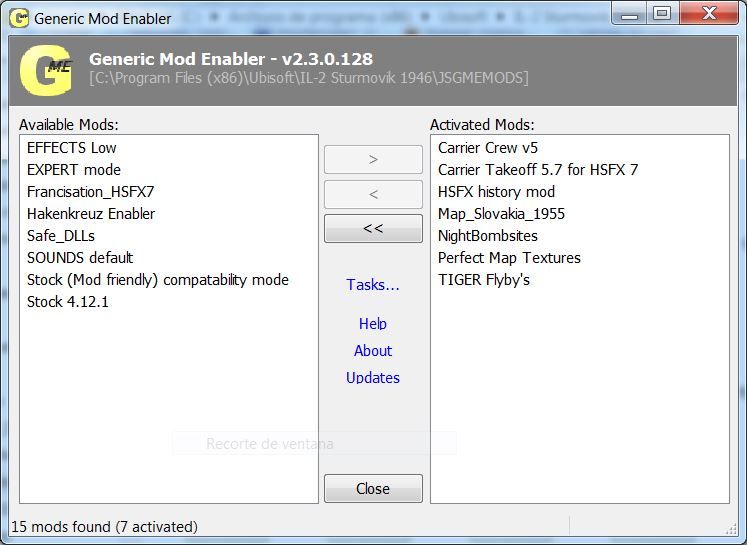Click the disable mod < arrow button
Screen dimensions: 747x545
pos(373,194)
